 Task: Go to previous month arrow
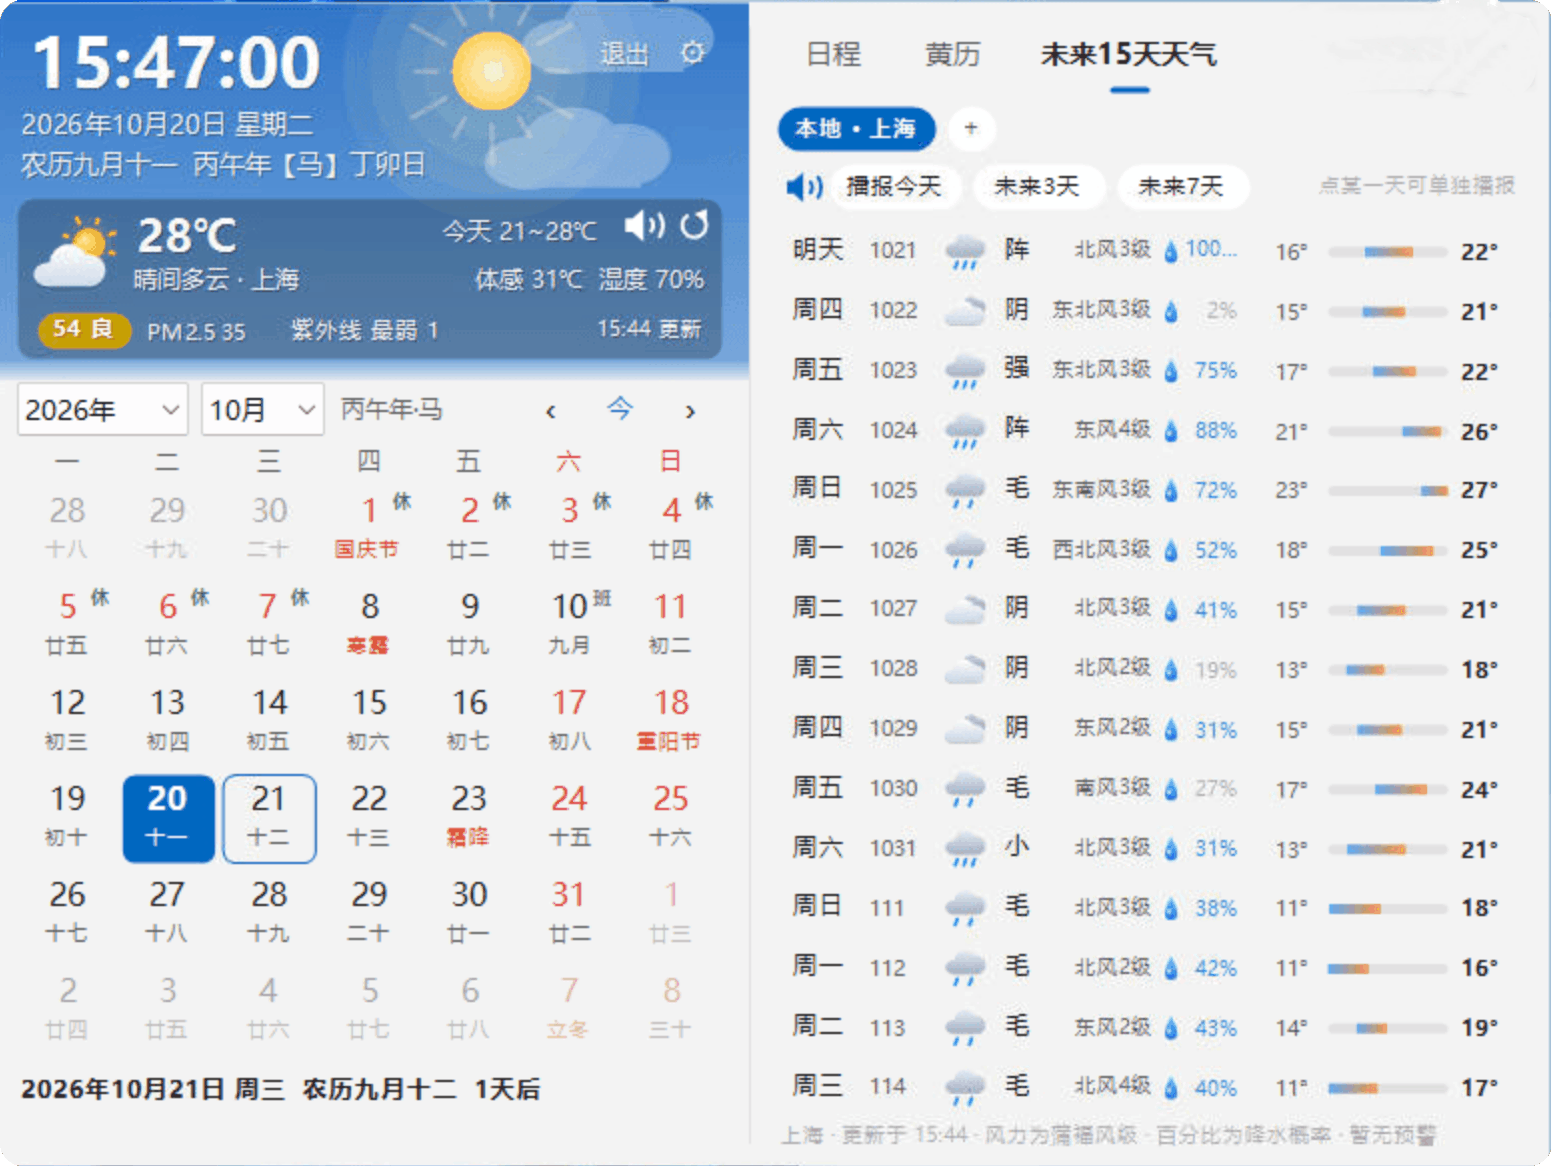(x=550, y=411)
